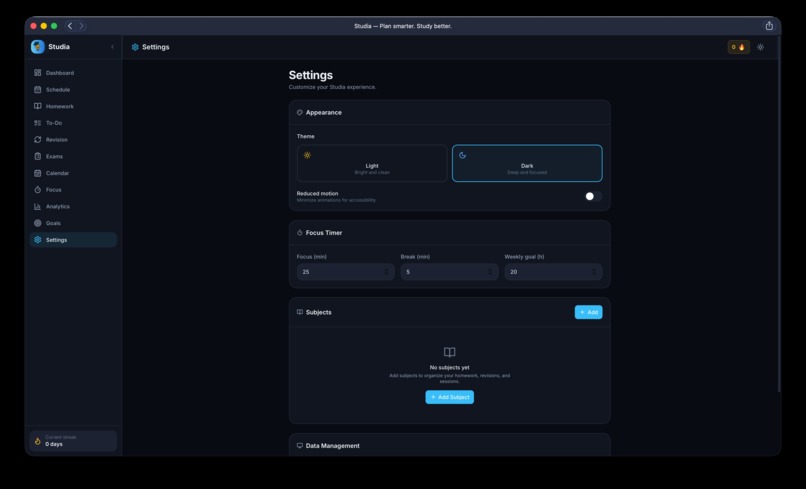Toggle theme with the sun icon in header
Screen dimensions: 806x489
tap(760, 47)
